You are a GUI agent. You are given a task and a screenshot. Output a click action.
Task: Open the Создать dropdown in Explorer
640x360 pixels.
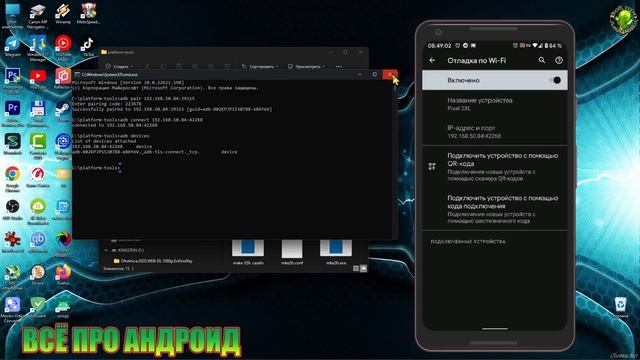point(119,66)
